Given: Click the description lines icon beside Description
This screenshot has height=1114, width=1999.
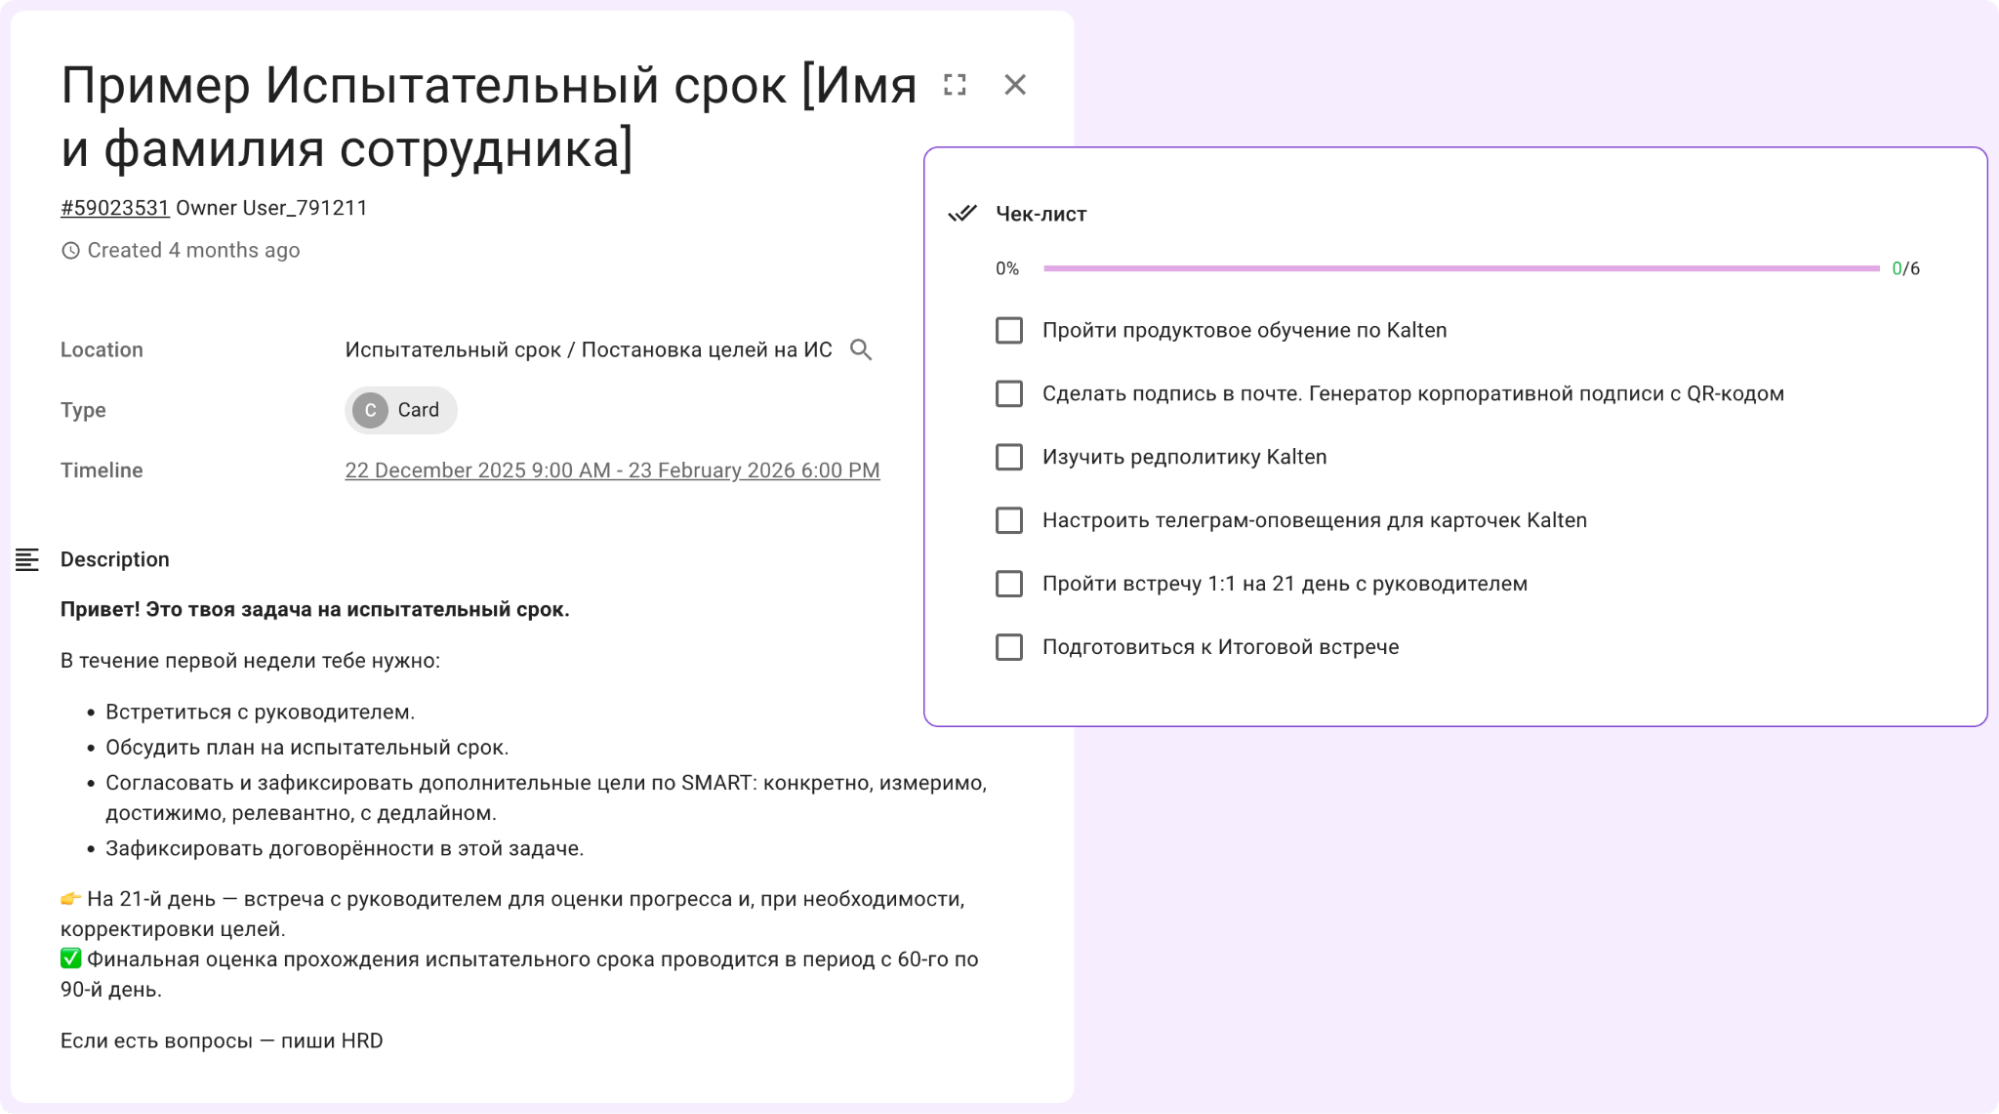Looking at the screenshot, I should [x=28, y=561].
